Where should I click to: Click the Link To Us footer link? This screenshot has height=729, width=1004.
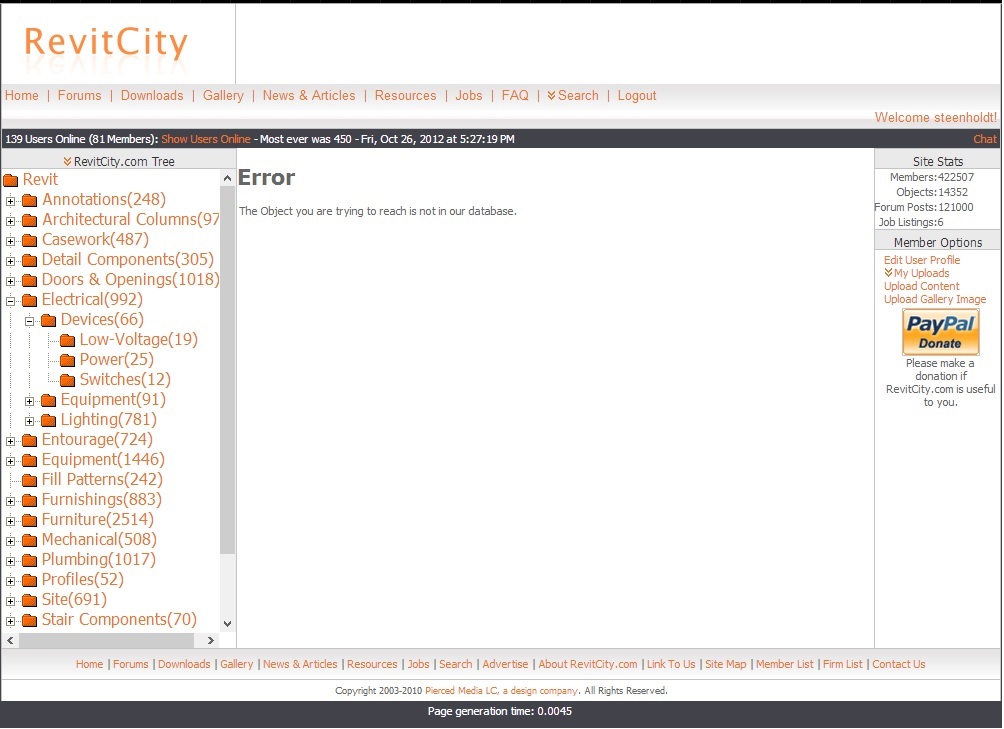(671, 664)
